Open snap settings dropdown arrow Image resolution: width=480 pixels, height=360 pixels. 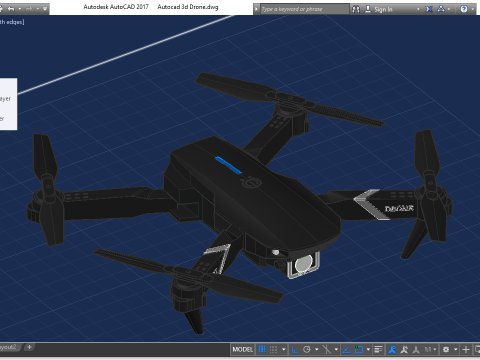[284, 349]
